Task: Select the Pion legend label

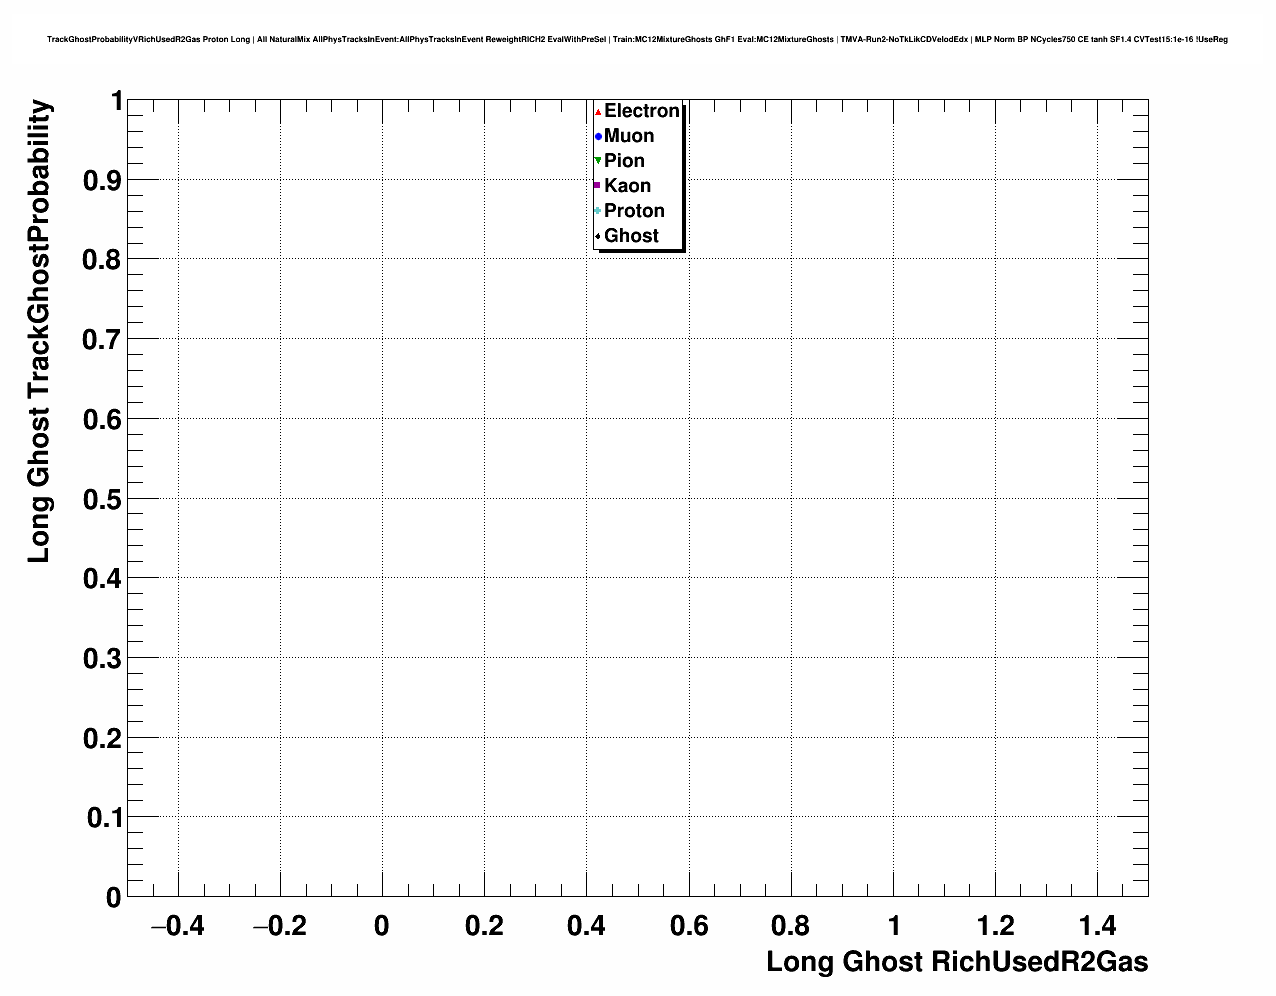Action: (x=624, y=161)
